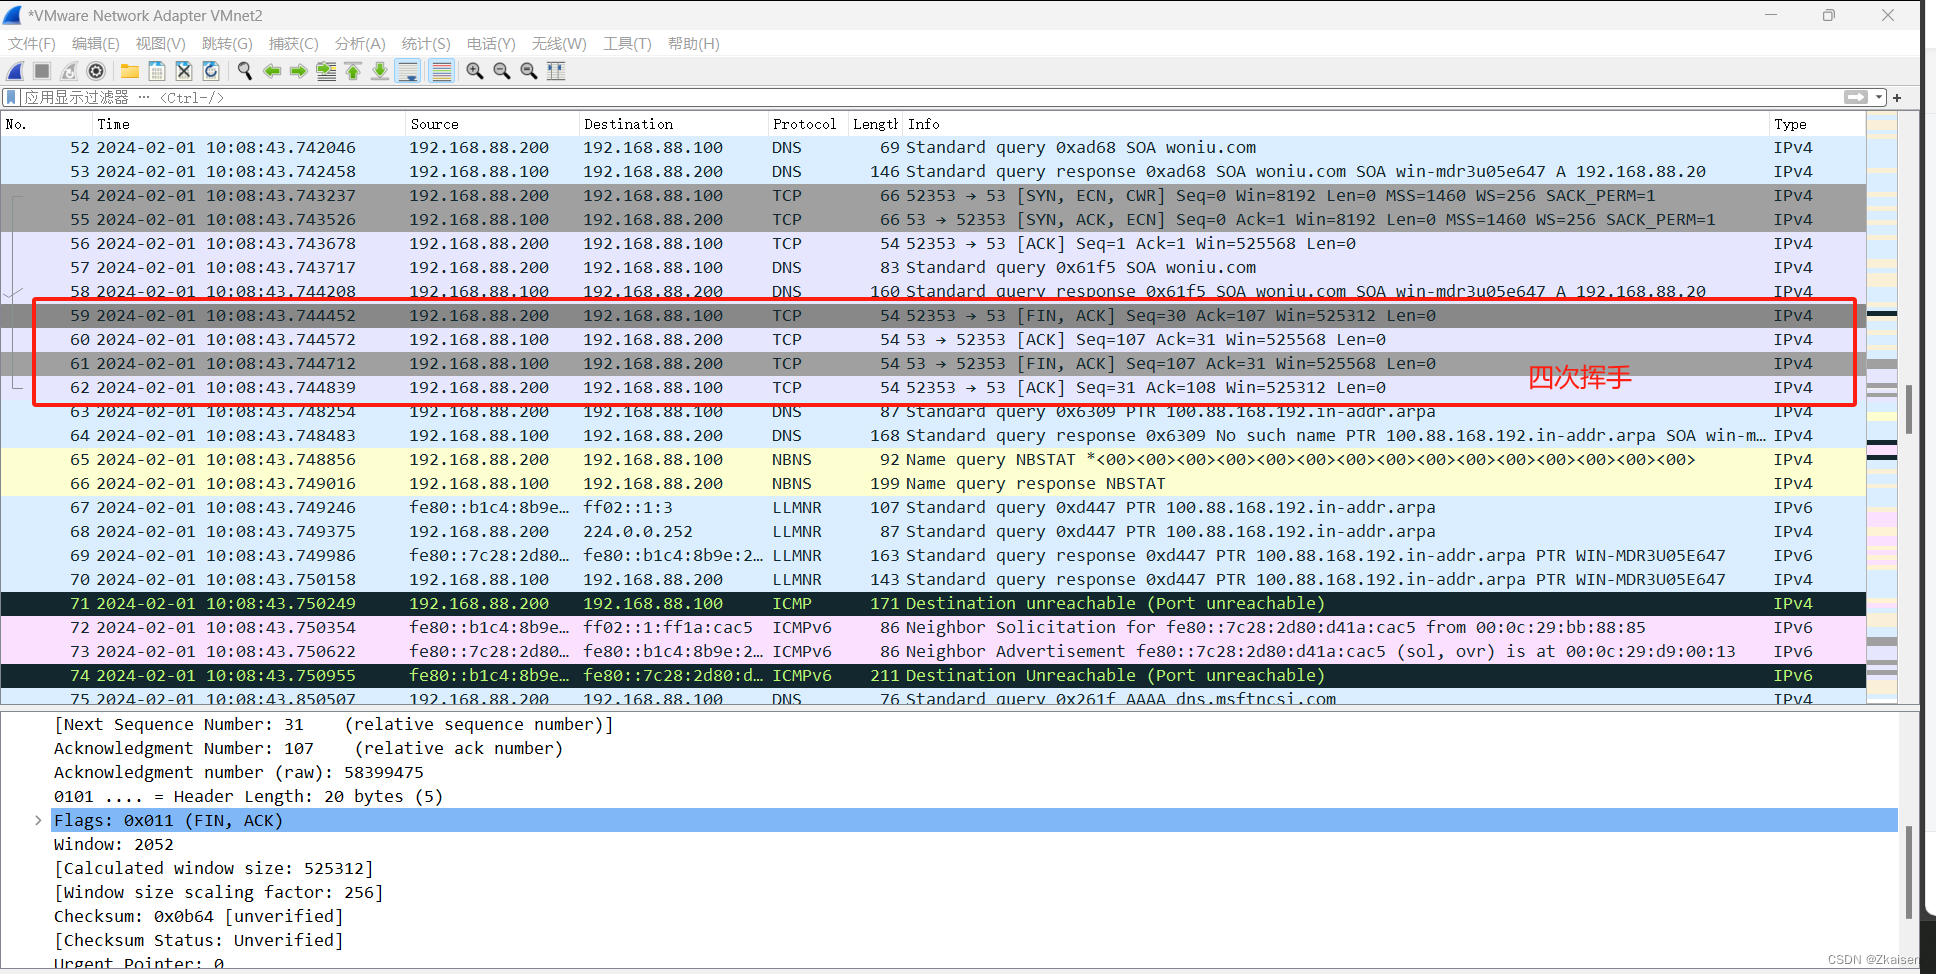Select packet 54 TCP SYN row
1936x974 pixels.
pos(932,196)
